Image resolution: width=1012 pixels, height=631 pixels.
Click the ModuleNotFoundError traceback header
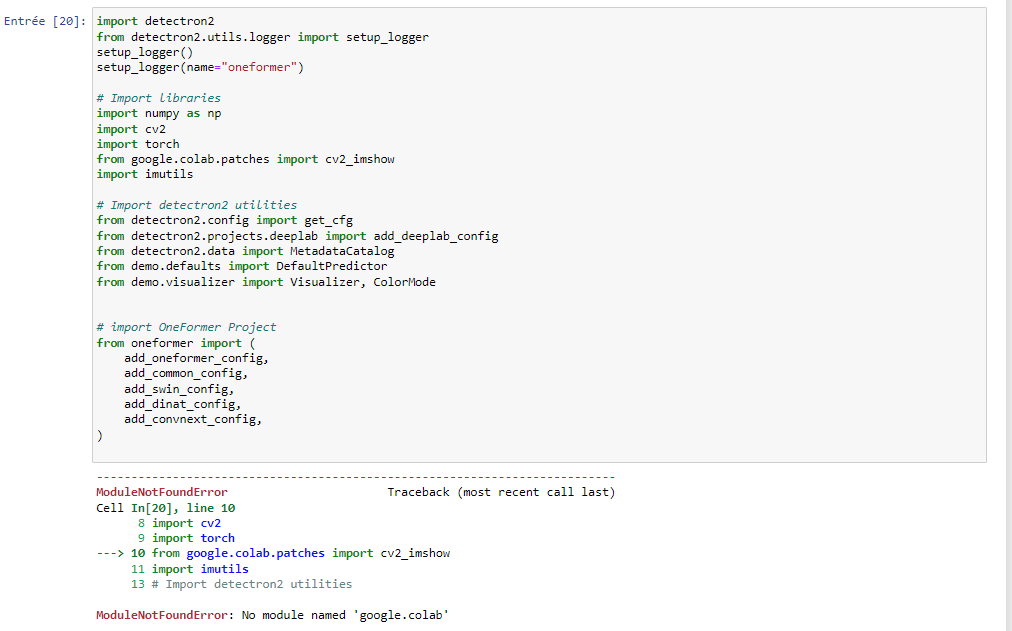click(152, 491)
